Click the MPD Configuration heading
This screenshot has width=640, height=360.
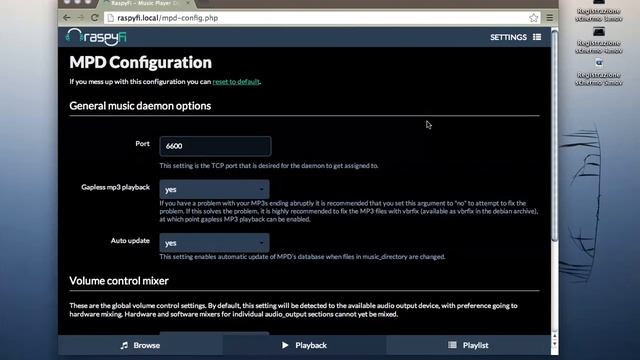point(140,62)
